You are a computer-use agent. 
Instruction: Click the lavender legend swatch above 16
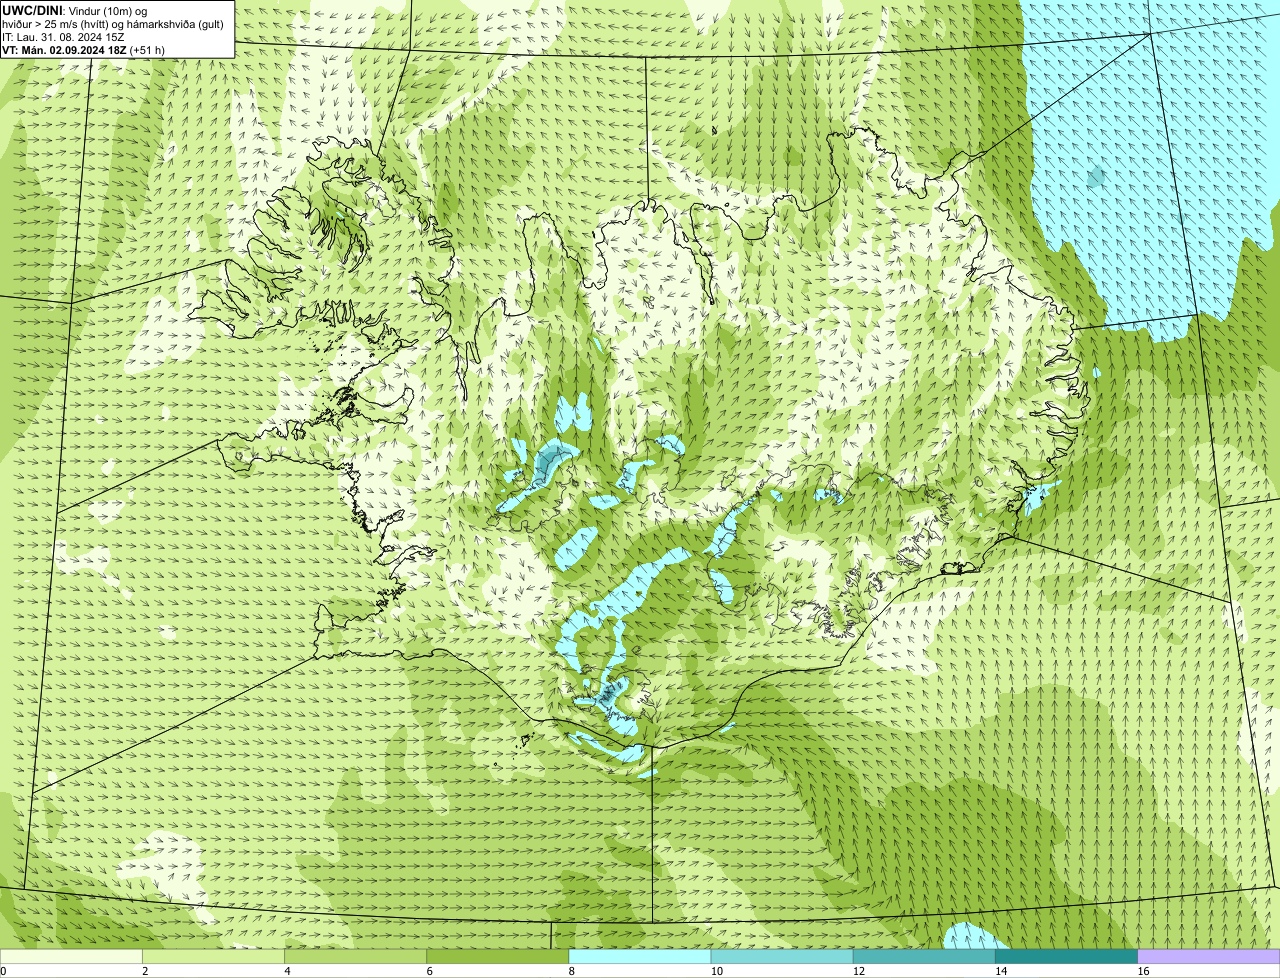(1209, 956)
